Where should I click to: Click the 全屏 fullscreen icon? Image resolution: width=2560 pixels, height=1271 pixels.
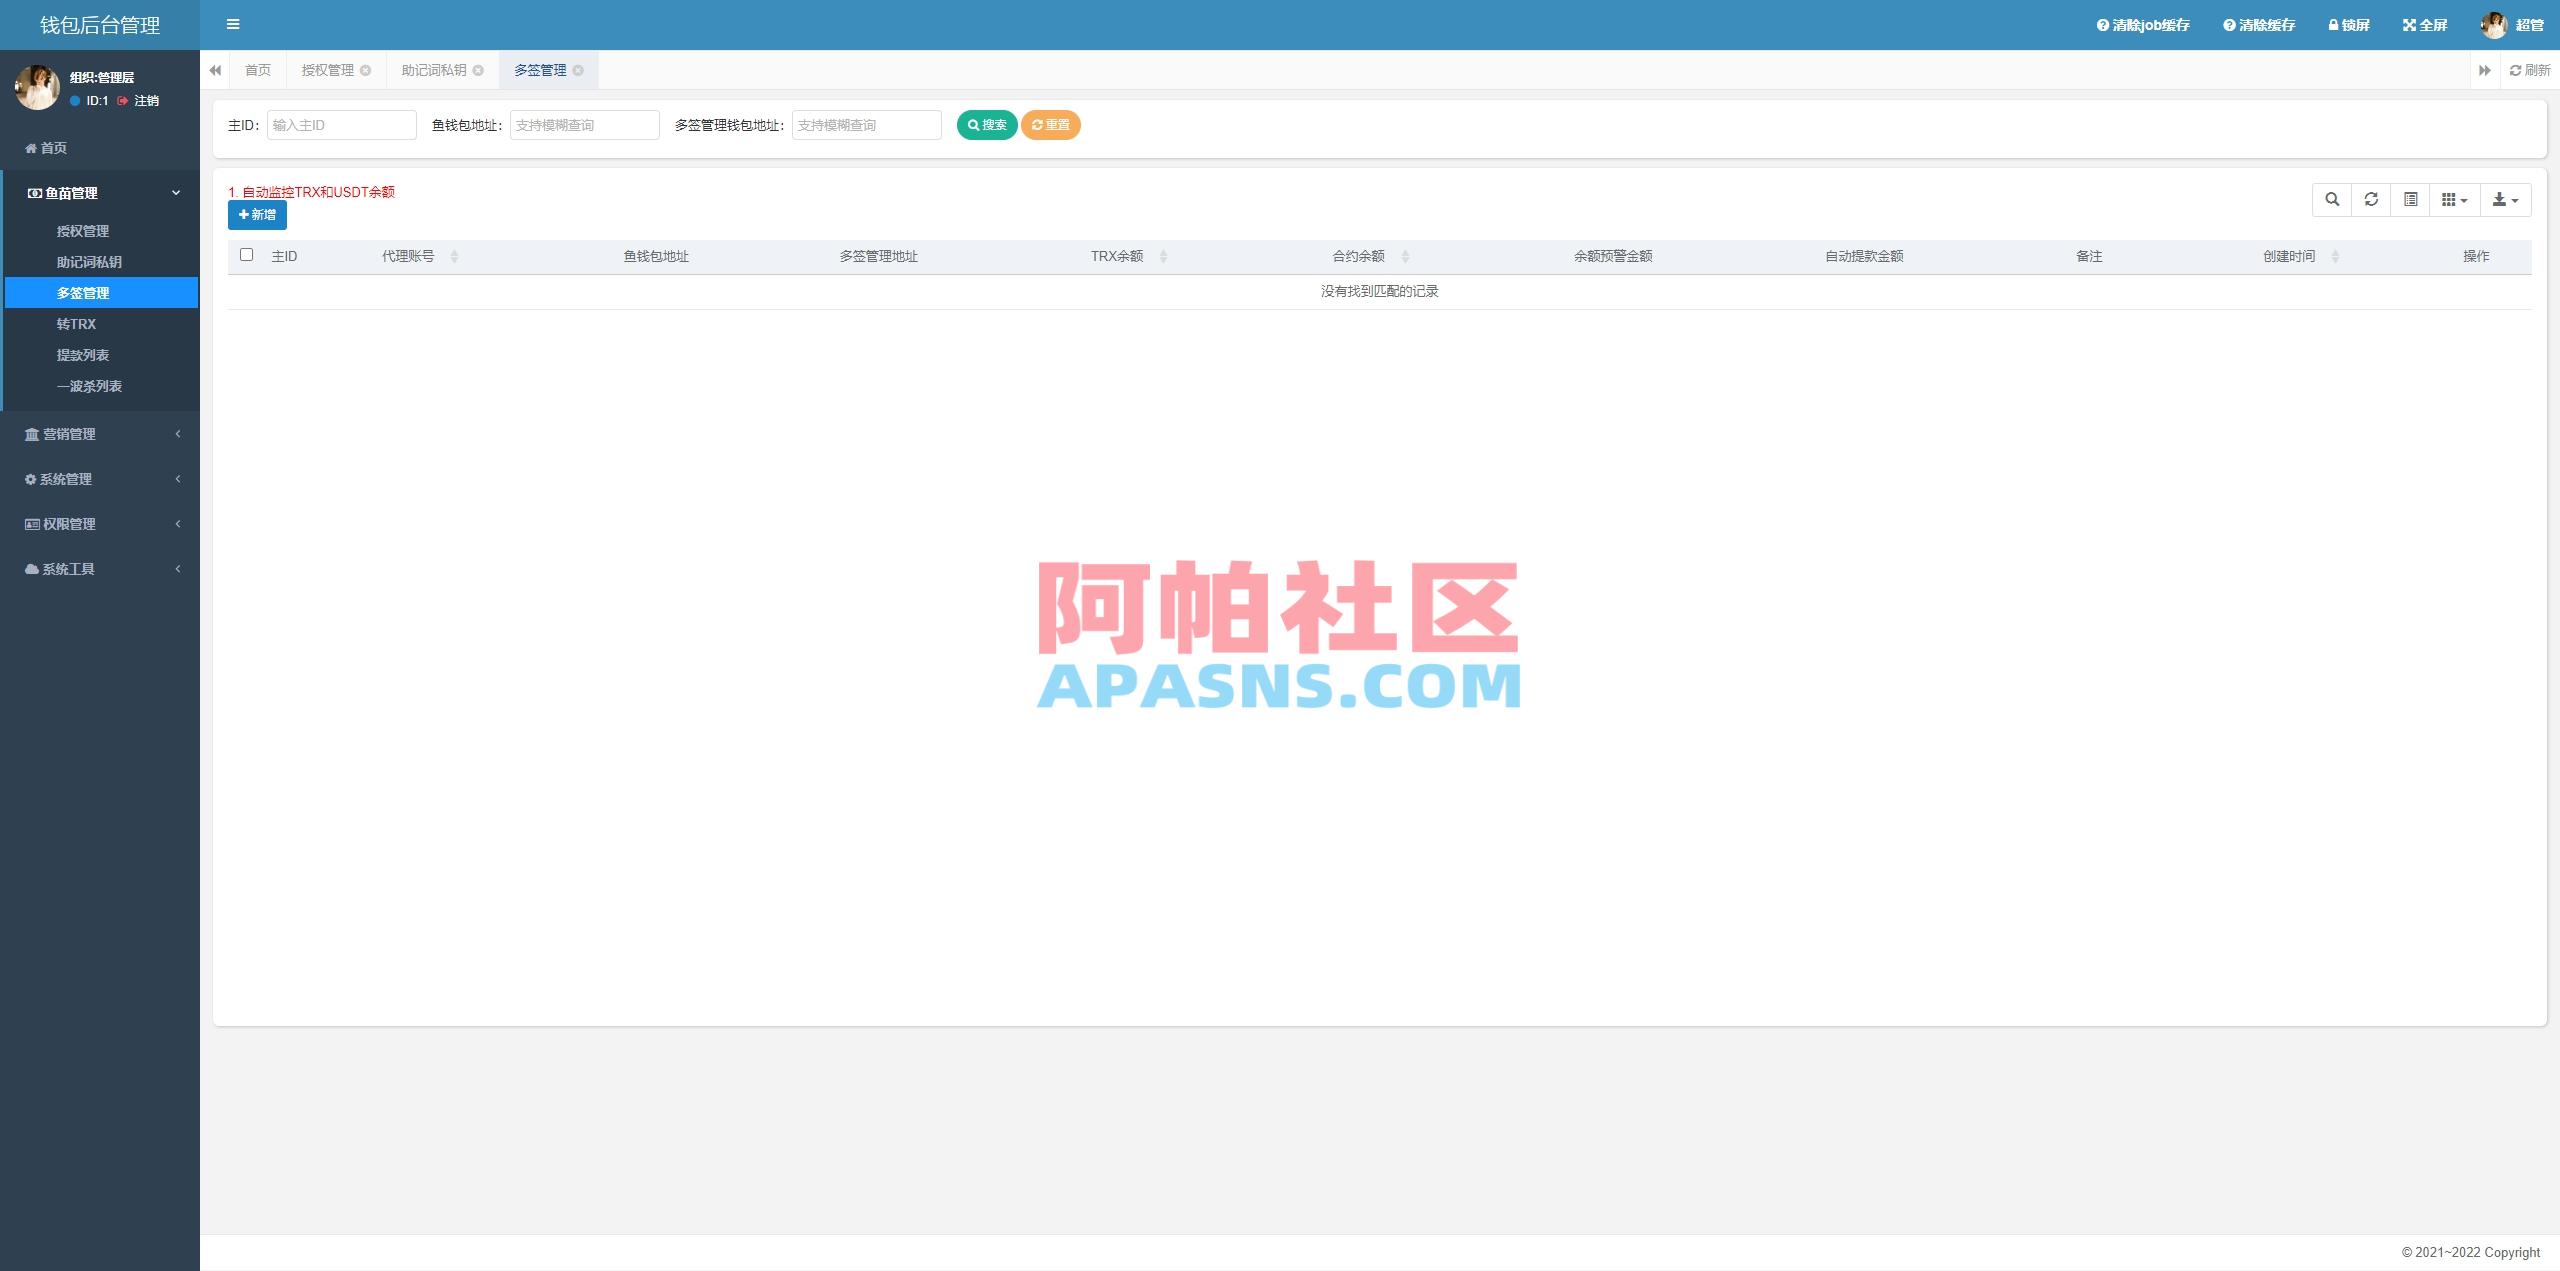(x=2424, y=24)
